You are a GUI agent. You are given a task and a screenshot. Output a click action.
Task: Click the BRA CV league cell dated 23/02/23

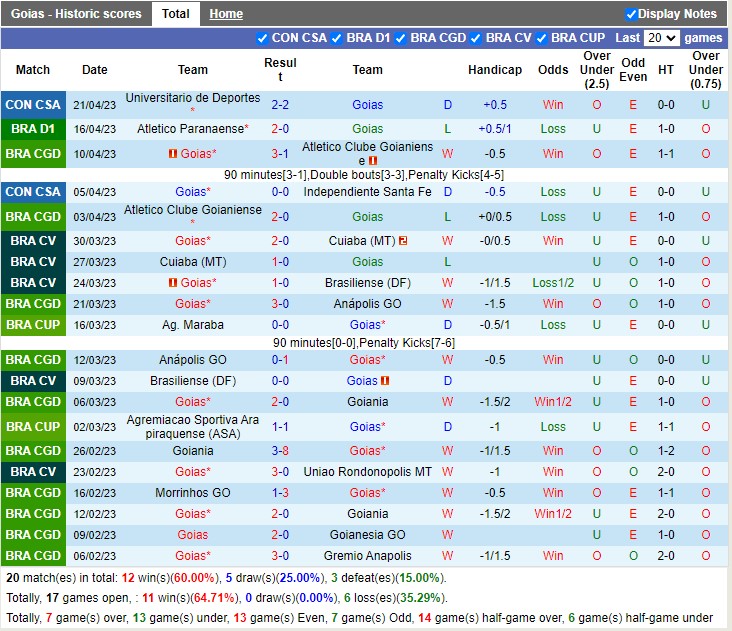(x=33, y=472)
